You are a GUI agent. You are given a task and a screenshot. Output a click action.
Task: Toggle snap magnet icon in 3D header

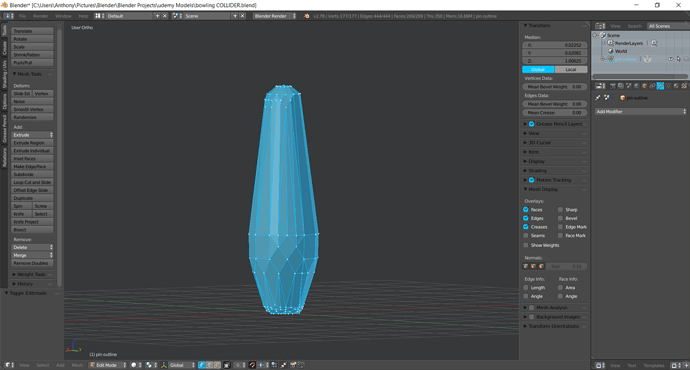click(252, 365)
